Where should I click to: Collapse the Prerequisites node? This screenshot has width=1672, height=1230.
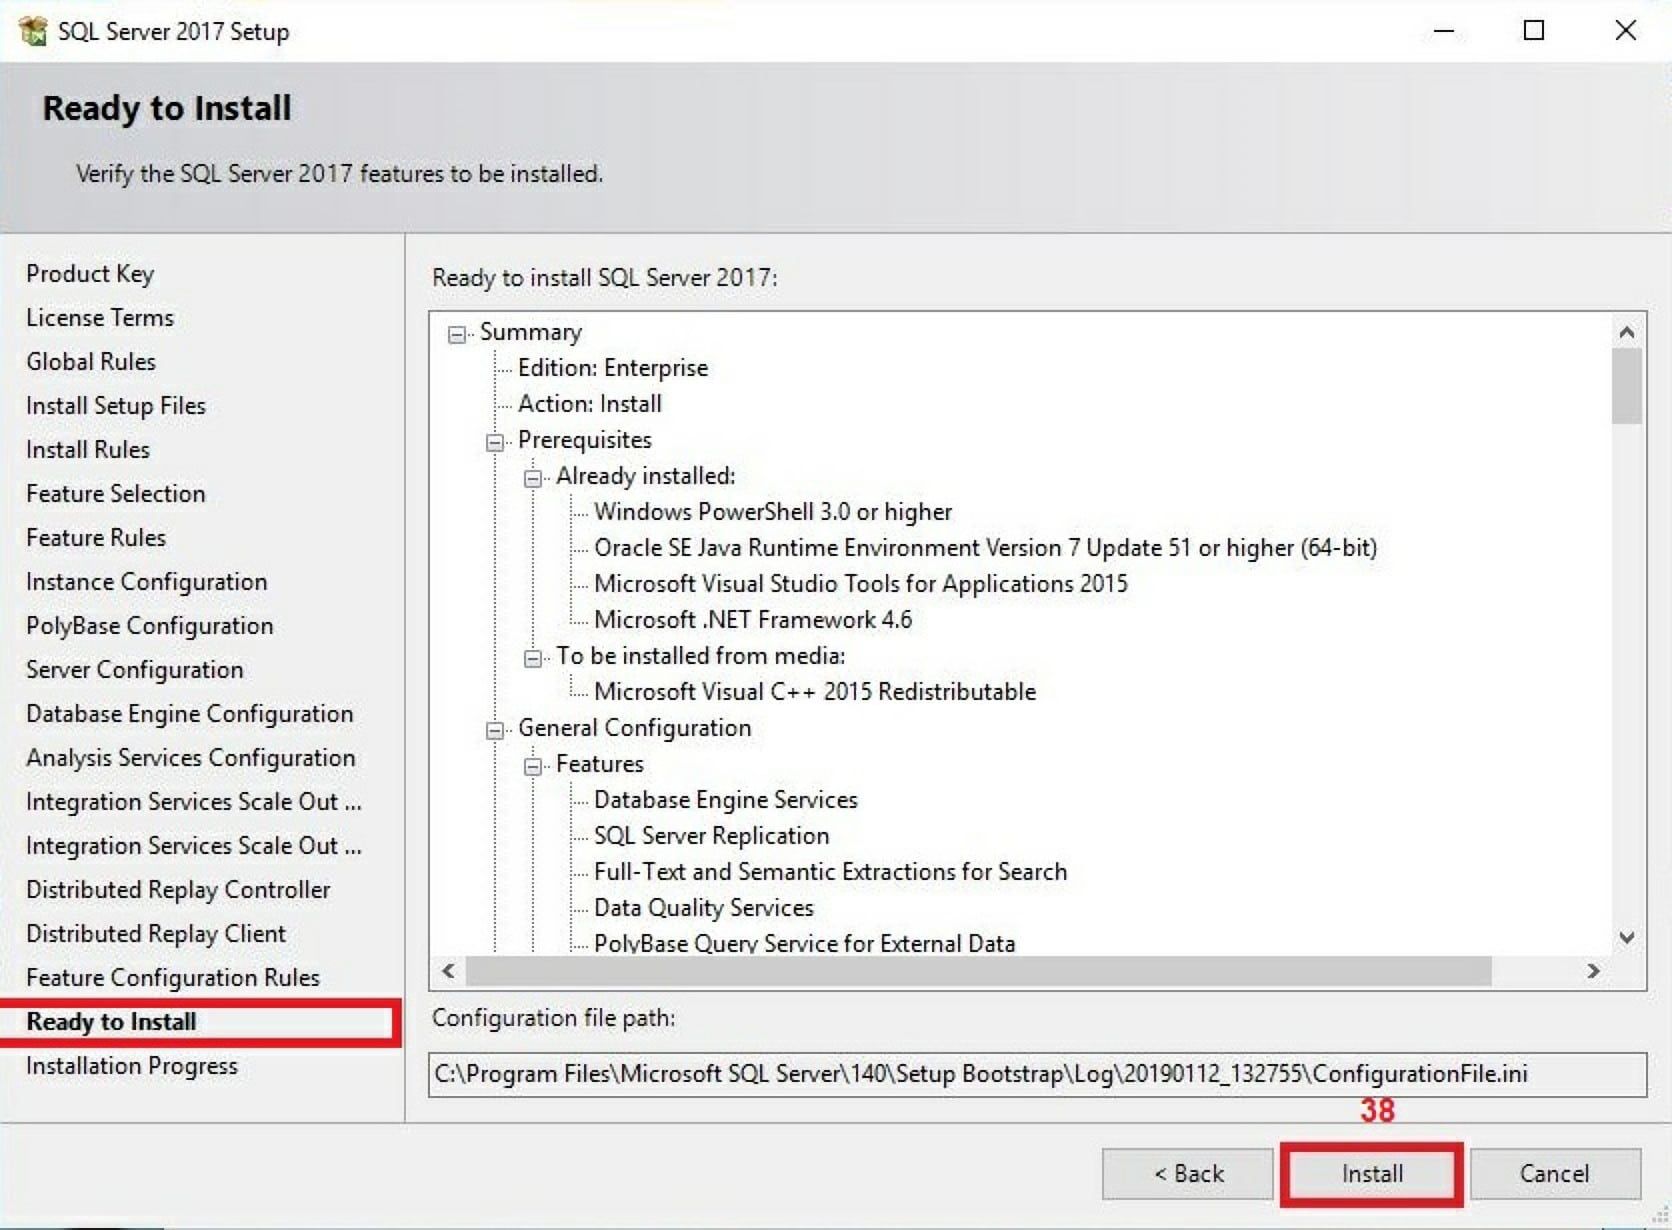point(495,443)
